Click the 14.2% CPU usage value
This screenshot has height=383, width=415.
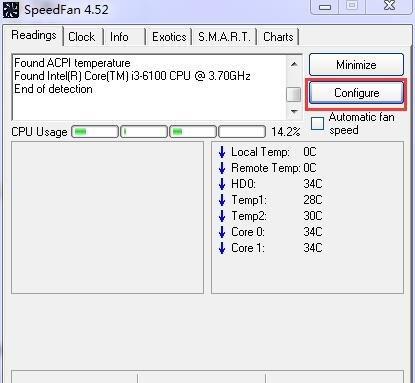coord(286,132)
